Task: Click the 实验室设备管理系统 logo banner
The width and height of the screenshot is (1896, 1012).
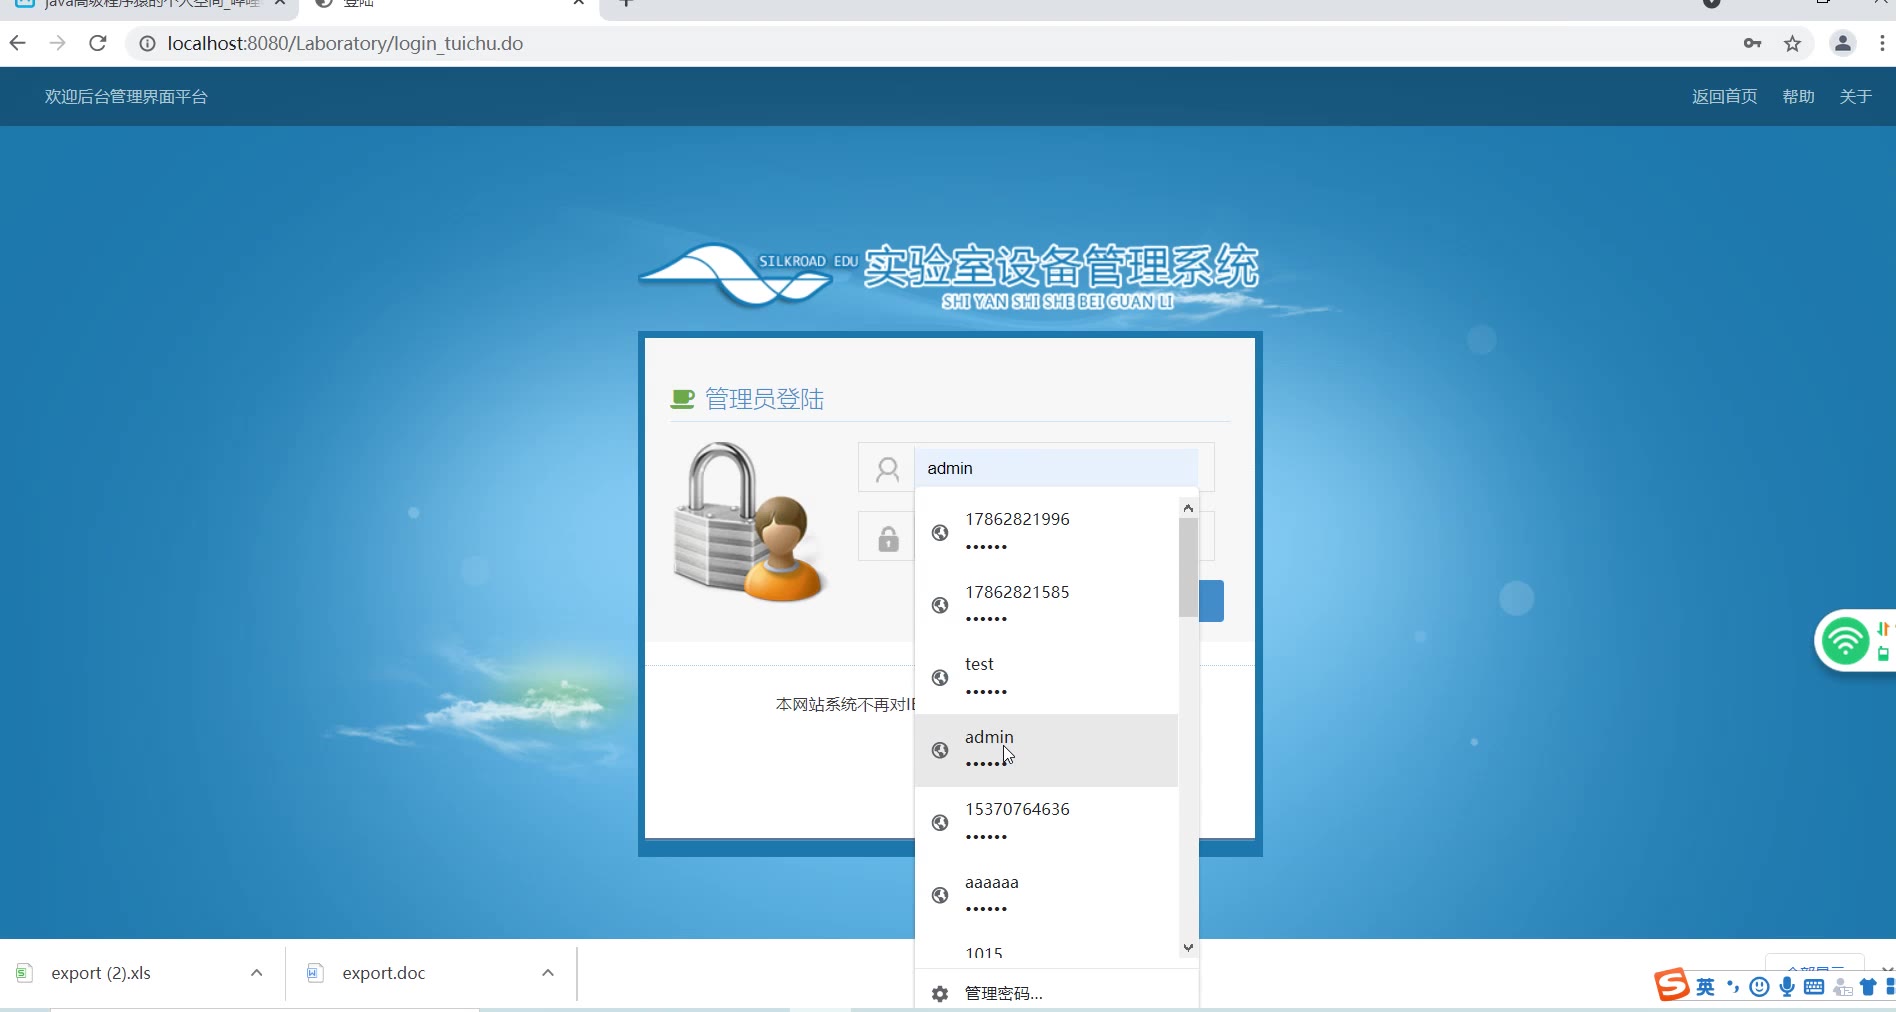Action: pyautogui.click(x=950, y=276)
